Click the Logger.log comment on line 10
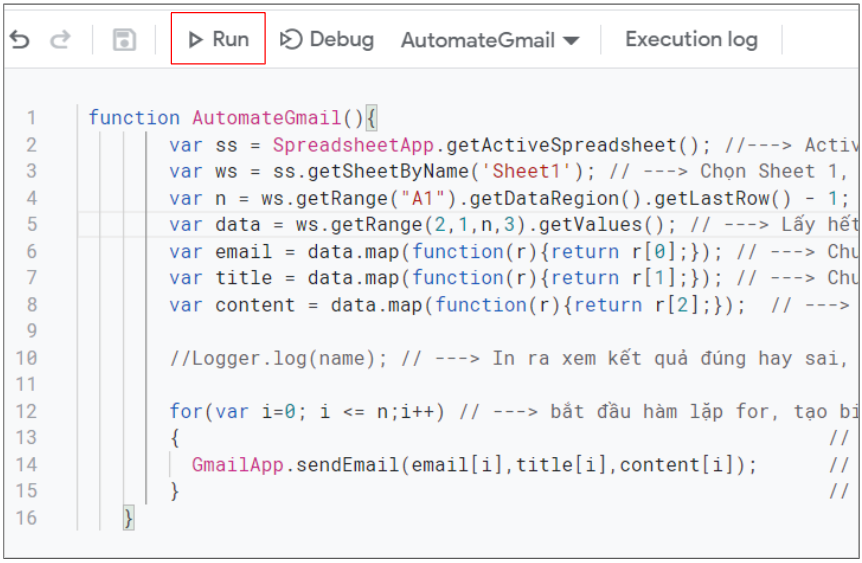862x563 pixels. [x=278, y=358]
